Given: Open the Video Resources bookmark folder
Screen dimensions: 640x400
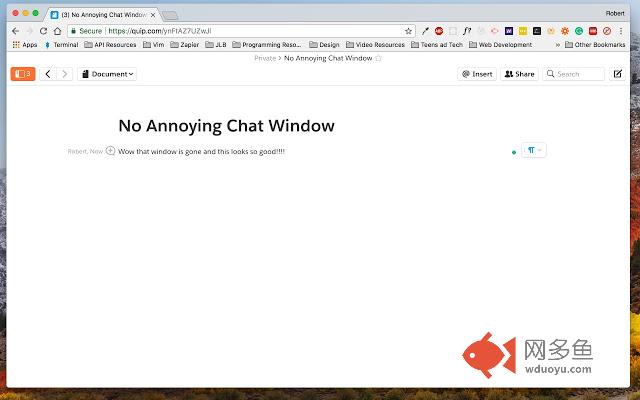Looking at the screenshot, I should tap(375, 45).
